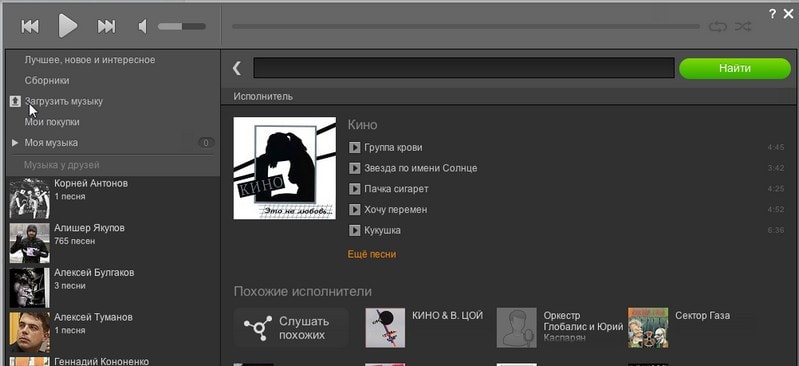Image resolution: width=799 pixels, height=366 pixels.
Task: Select the Звезда по имени Солнце title
Action: point(420,168)
